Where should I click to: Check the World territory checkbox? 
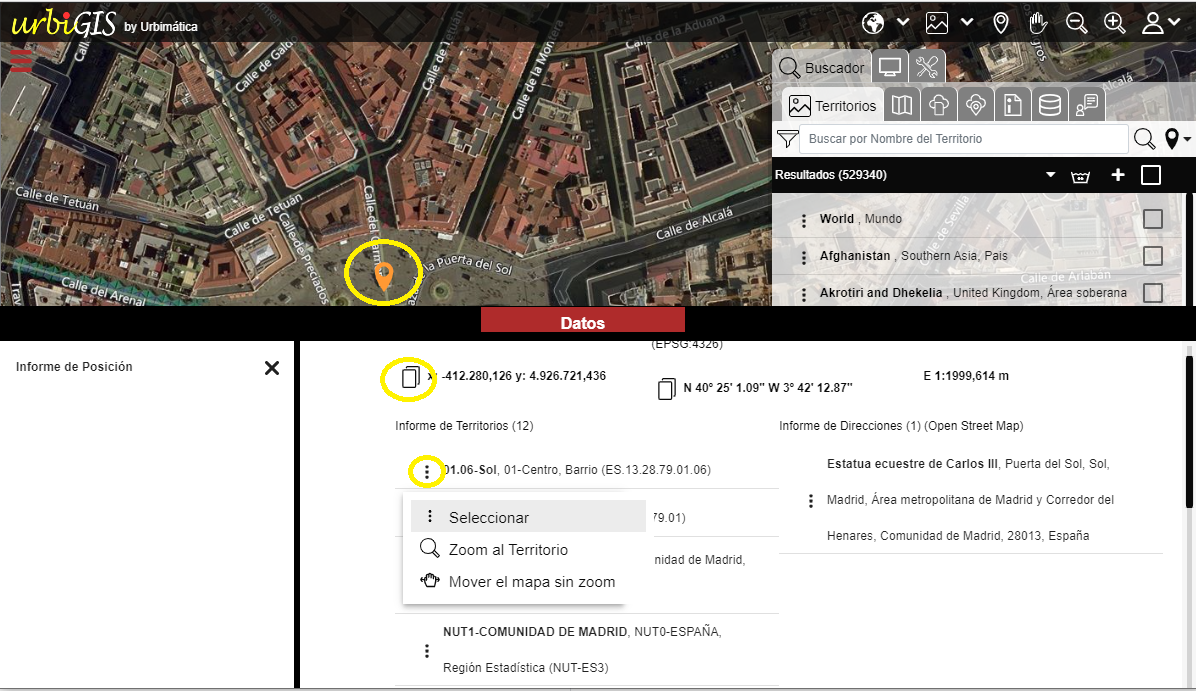(1153, 219)
